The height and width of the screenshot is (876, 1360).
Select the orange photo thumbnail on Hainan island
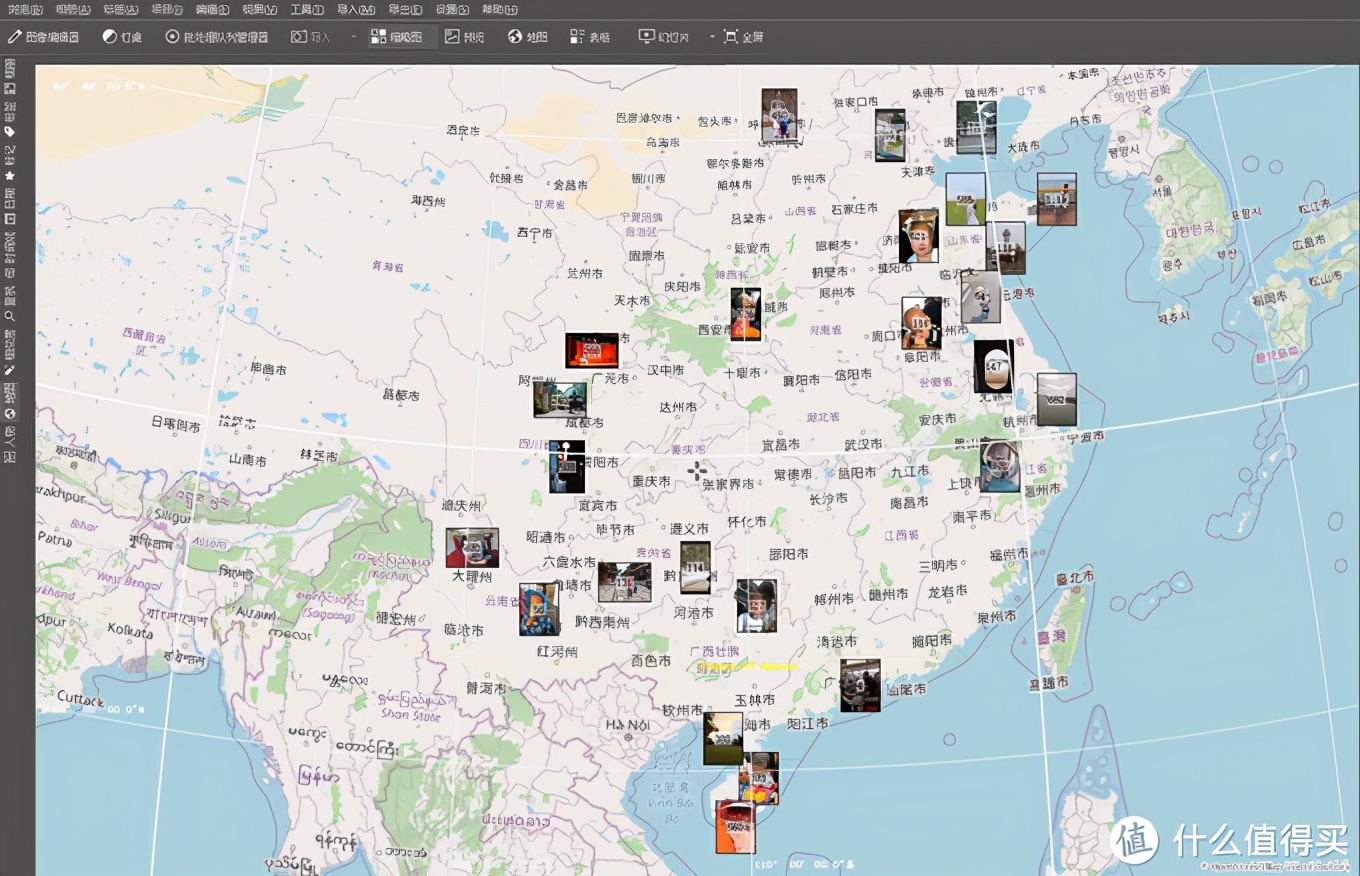click(x=735, y=827)
